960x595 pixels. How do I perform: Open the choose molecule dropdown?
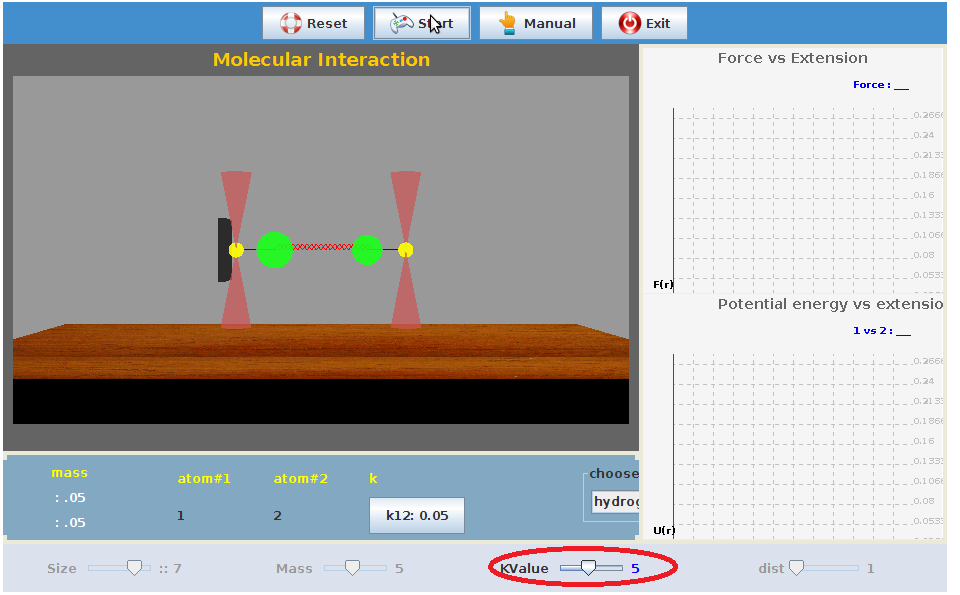tap(614, 501)
